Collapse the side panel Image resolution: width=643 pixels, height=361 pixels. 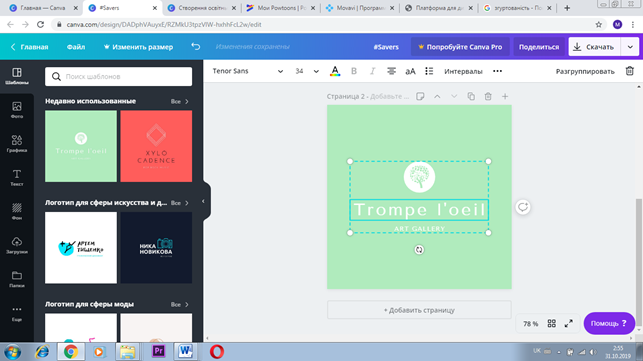point(203,201)
